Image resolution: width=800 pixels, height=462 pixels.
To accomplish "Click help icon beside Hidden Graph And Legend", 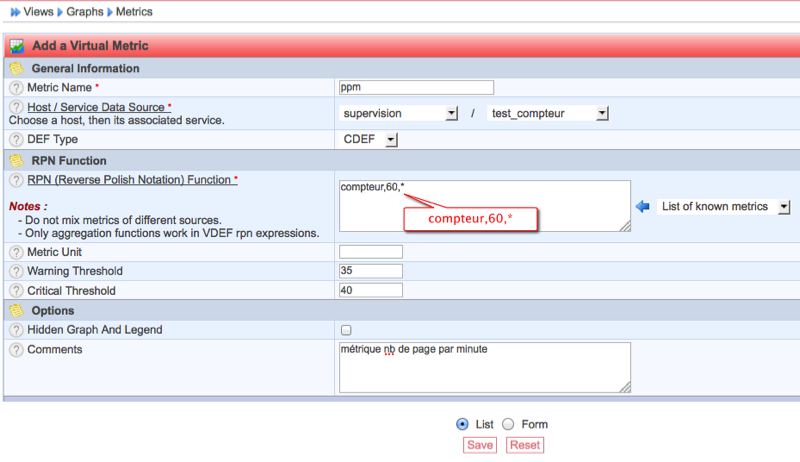I will tap(16, 330).
